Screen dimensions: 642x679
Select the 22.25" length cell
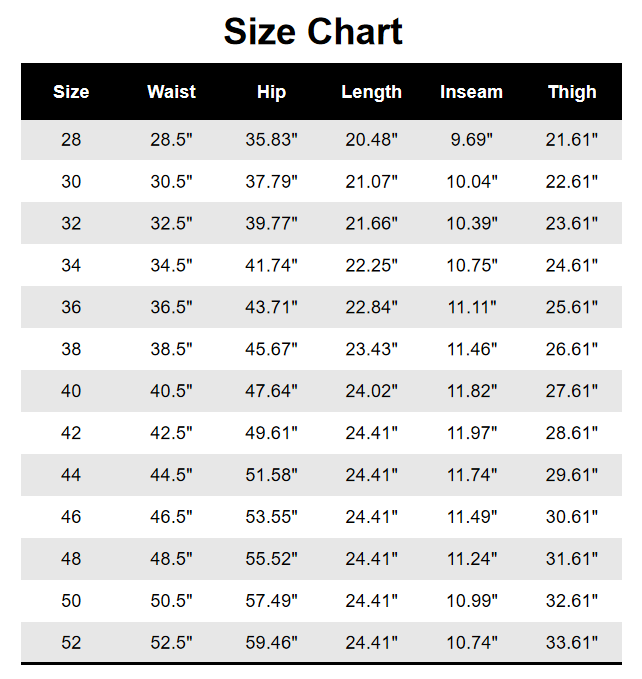pyautogui.click(x=371, y=266)
